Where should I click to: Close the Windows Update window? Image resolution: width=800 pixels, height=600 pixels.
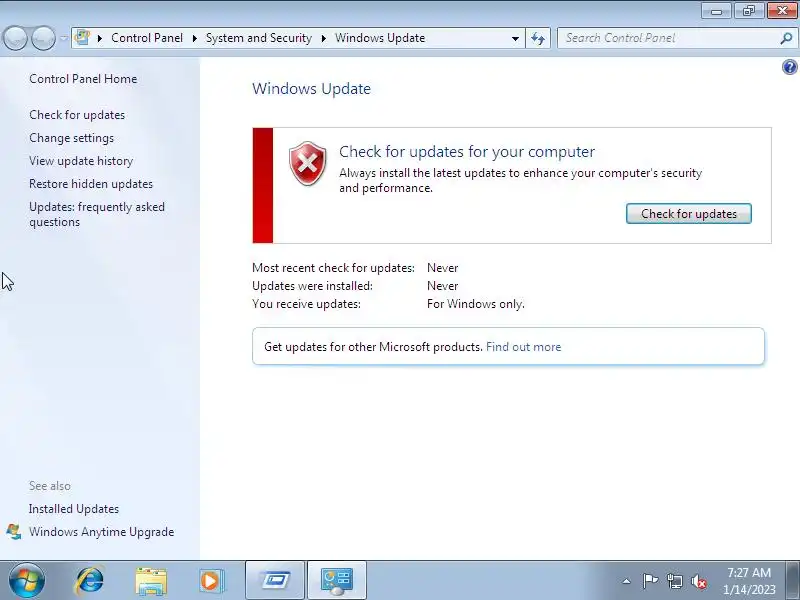coord(782,11)
